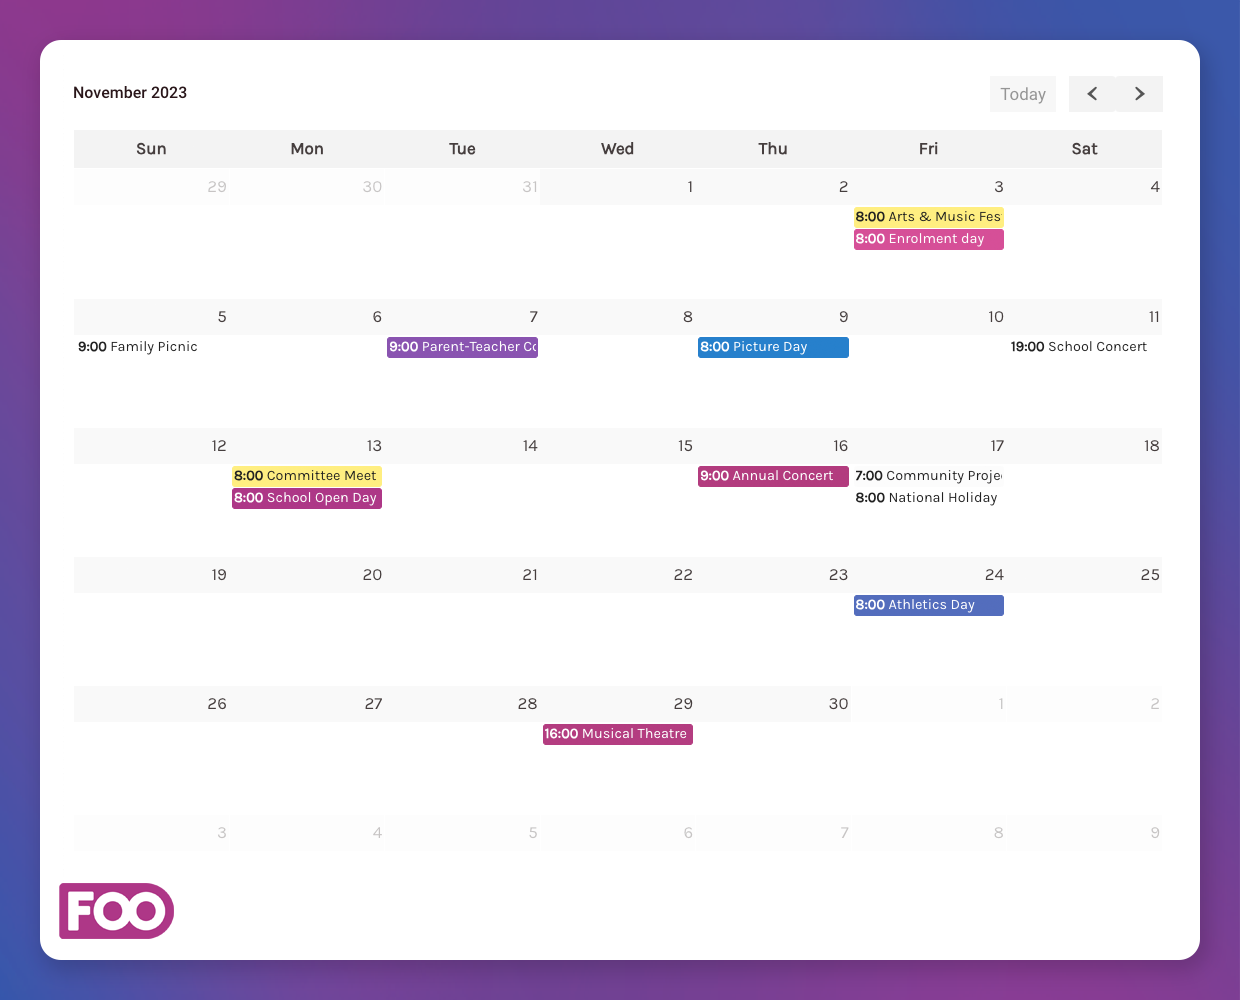Viewport: 1240px width, 1000px height.
Task: Select date number 12
Action: 219,446
